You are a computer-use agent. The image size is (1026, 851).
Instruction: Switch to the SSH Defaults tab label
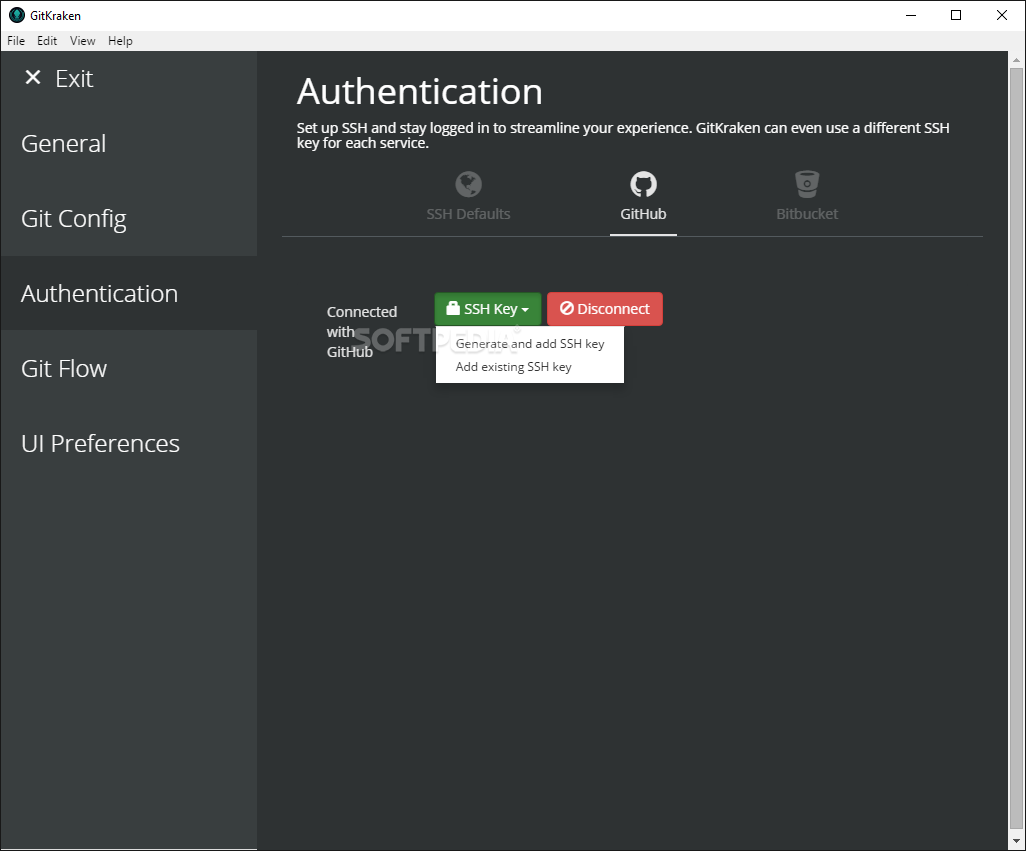[x=469, y=214]
